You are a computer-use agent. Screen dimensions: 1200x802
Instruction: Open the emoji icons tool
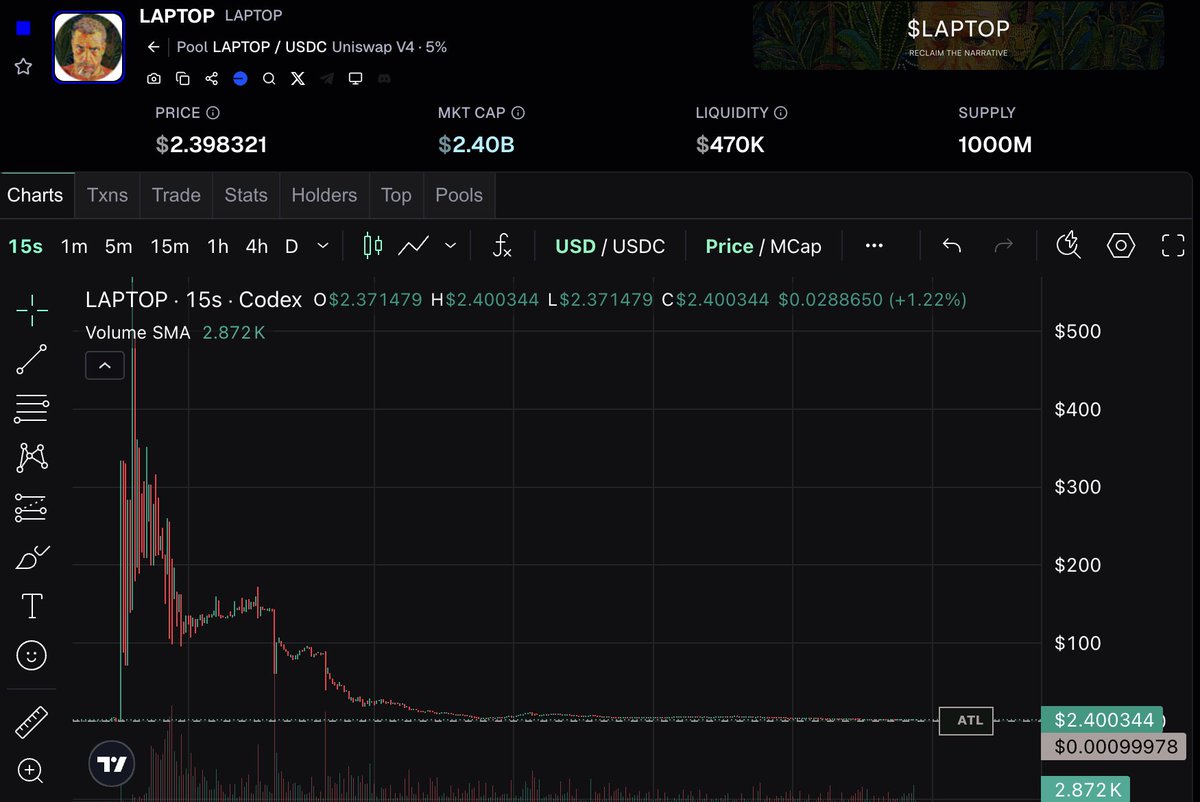click(32, 656)
